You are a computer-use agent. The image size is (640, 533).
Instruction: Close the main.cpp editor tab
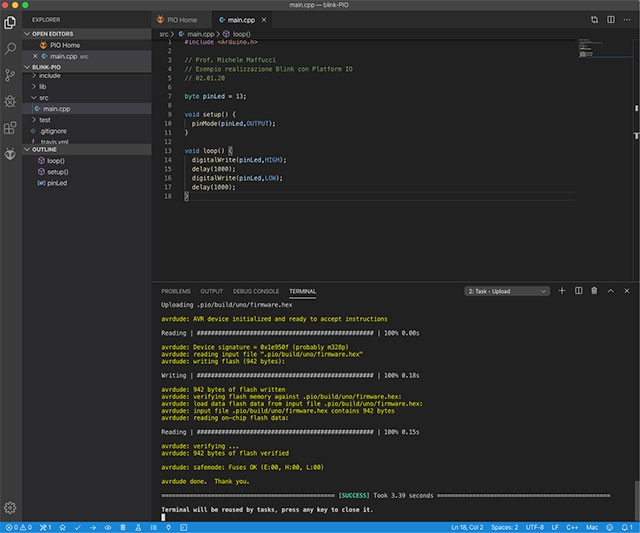[262, 19]
